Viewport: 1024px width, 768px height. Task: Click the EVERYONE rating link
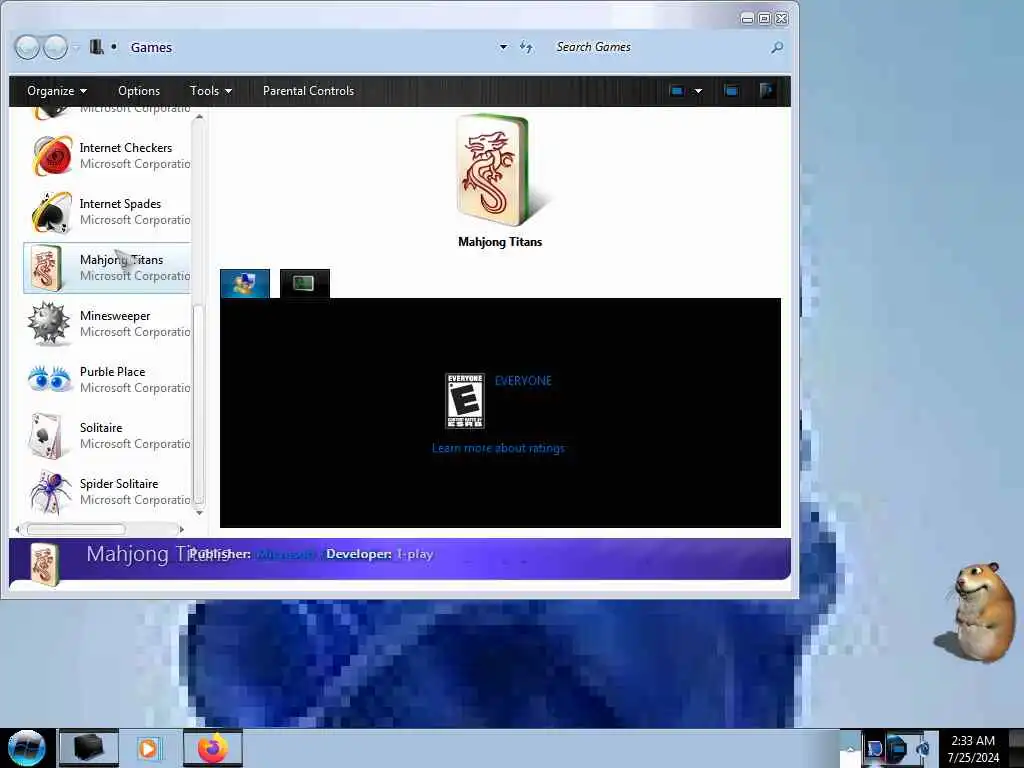523,381
